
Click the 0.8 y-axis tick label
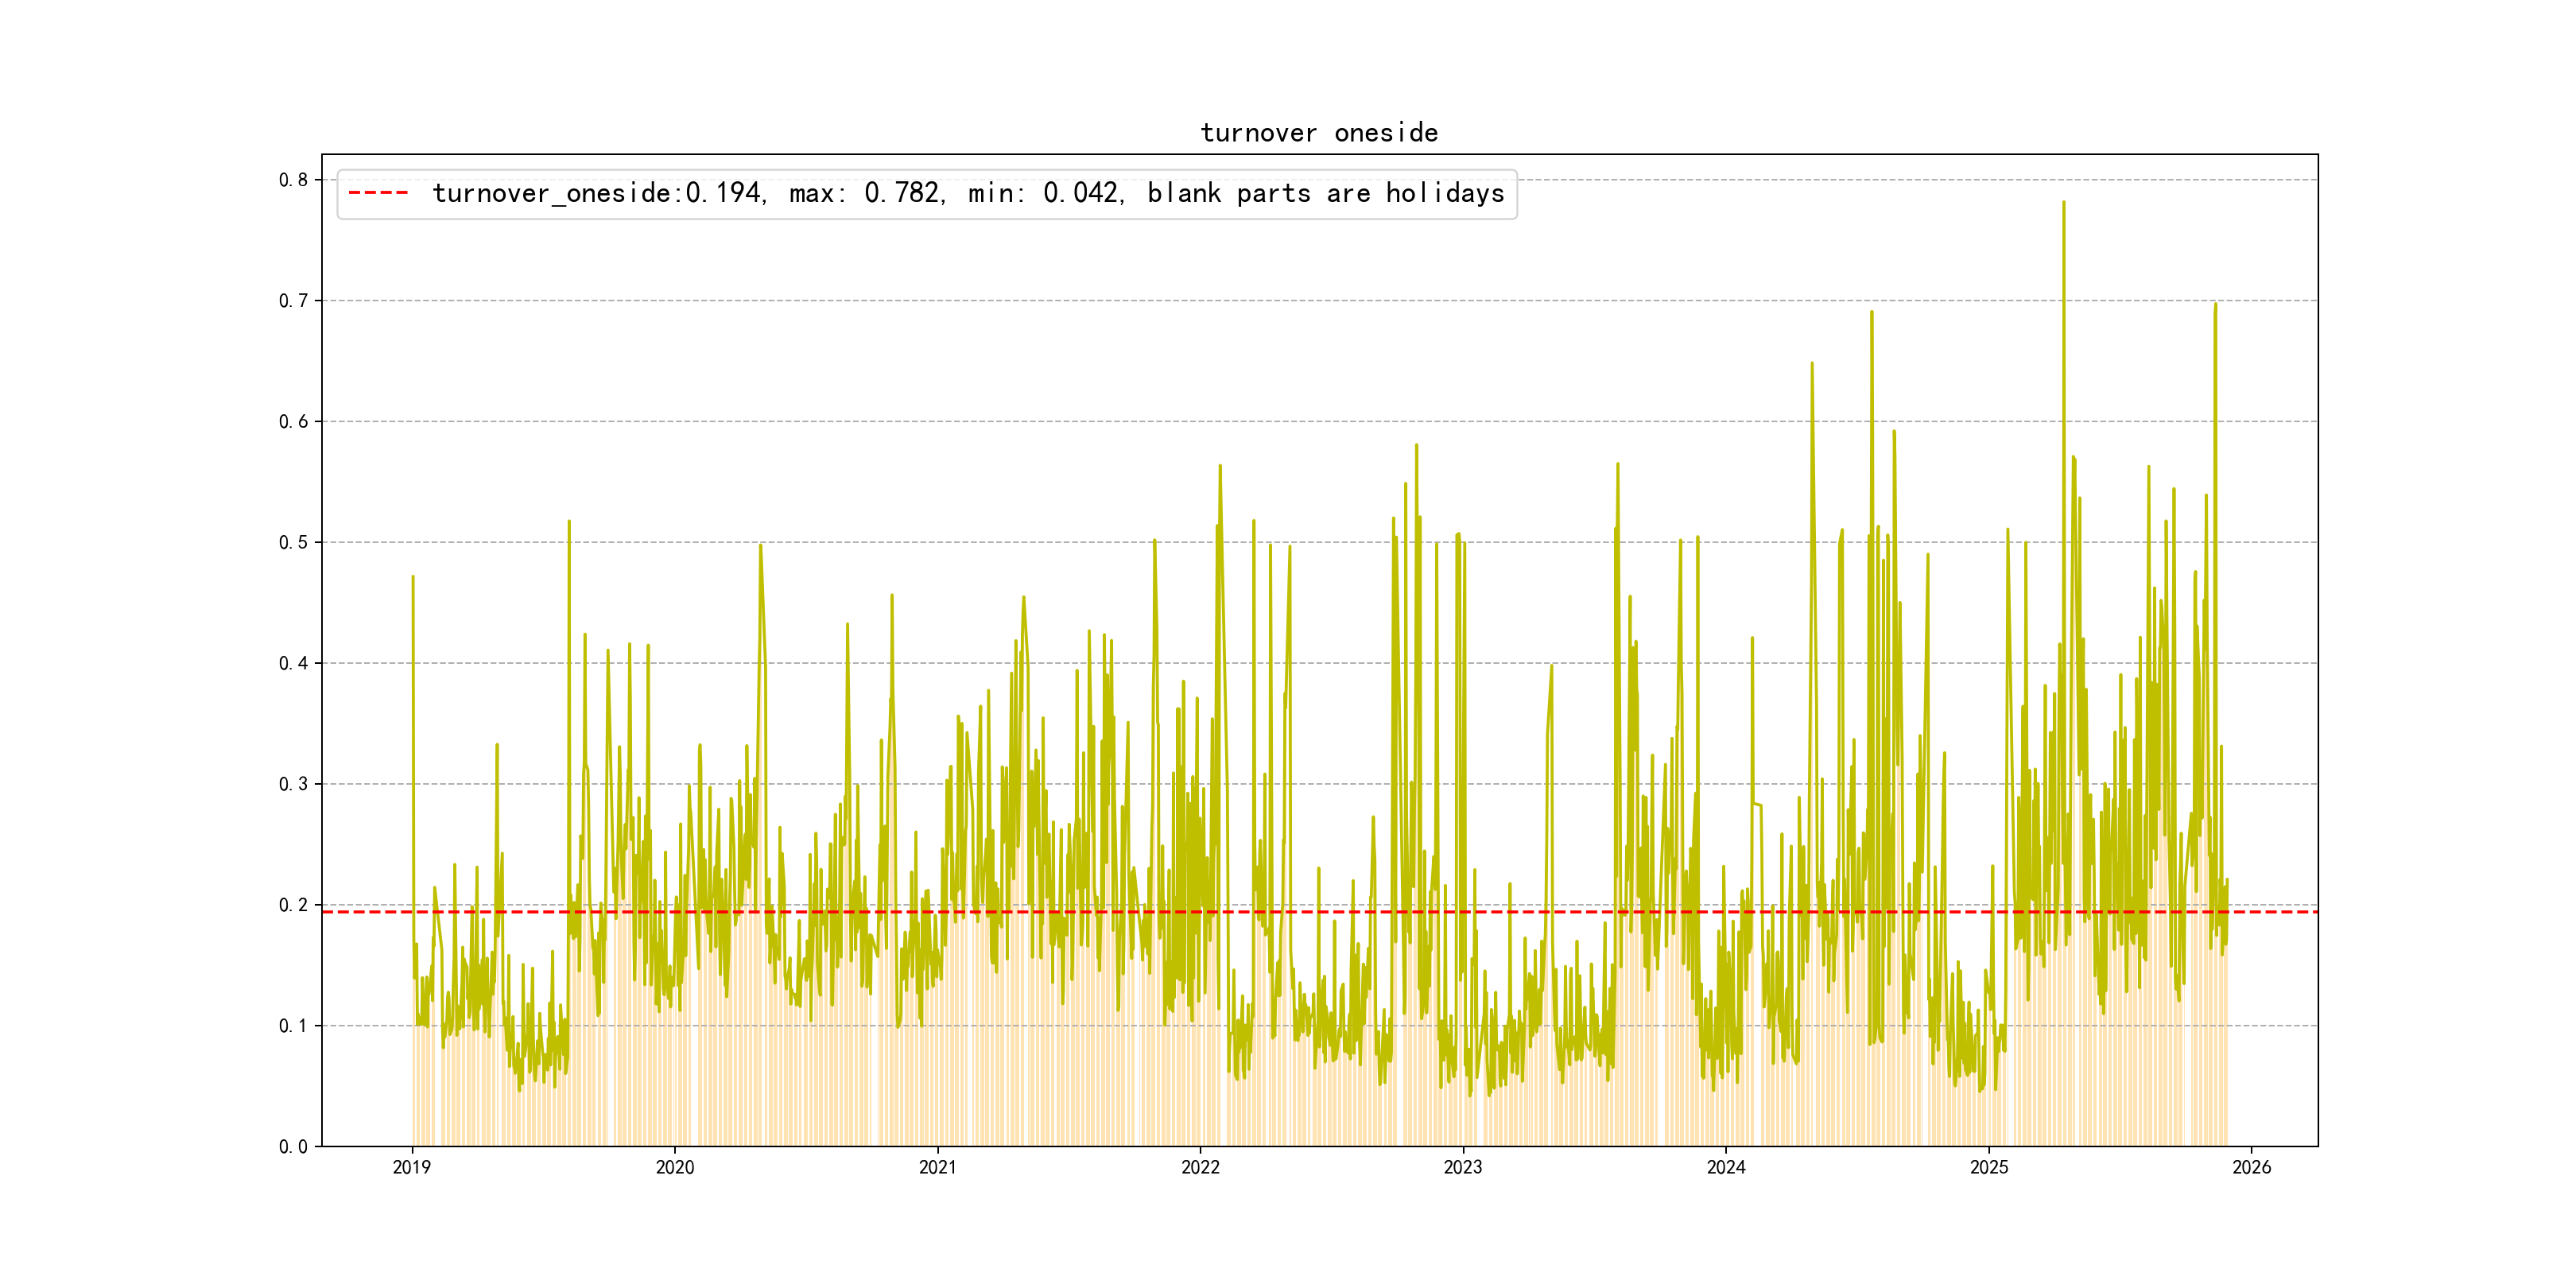click(x=293, y=180)
